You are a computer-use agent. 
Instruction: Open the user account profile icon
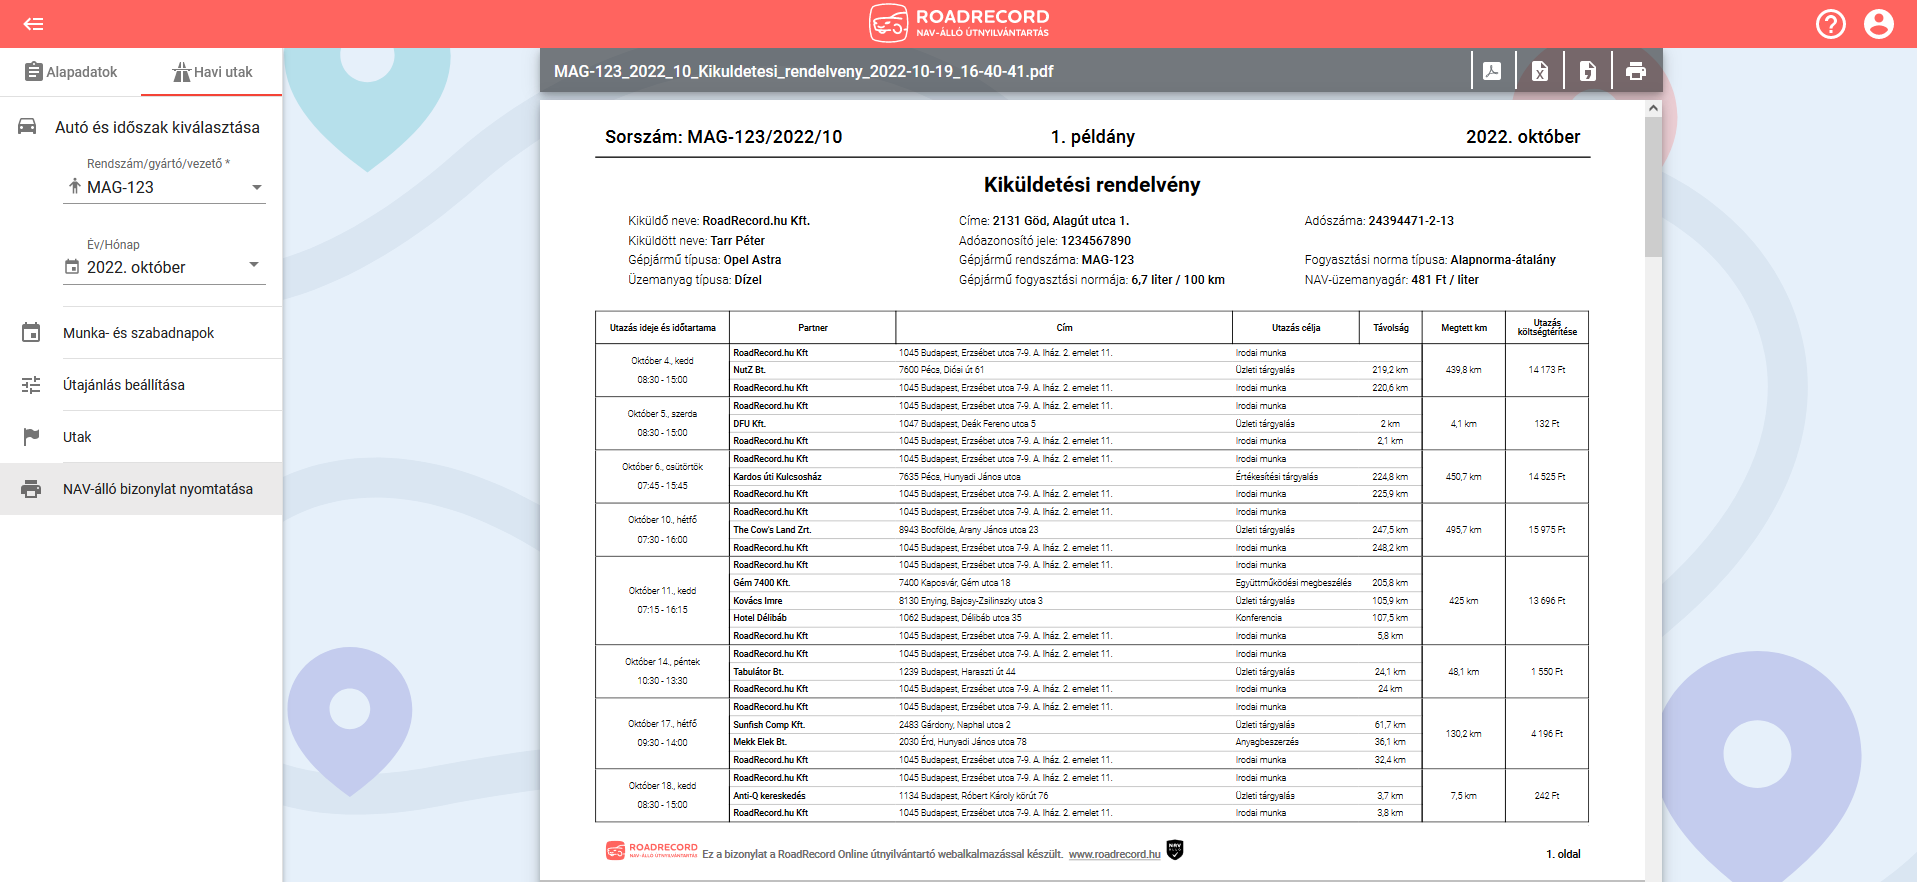tap(1879, 24)
